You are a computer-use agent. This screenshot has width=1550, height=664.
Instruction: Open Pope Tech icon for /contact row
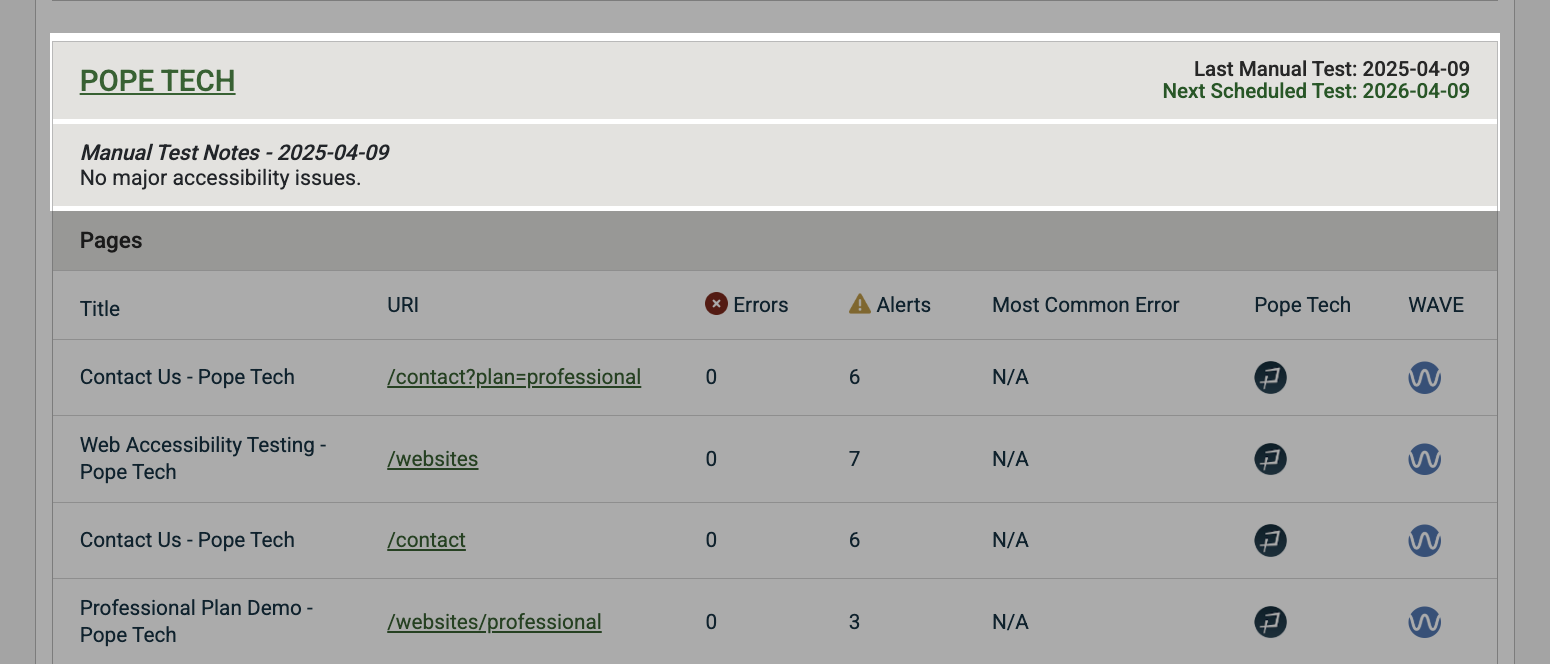1270,541
